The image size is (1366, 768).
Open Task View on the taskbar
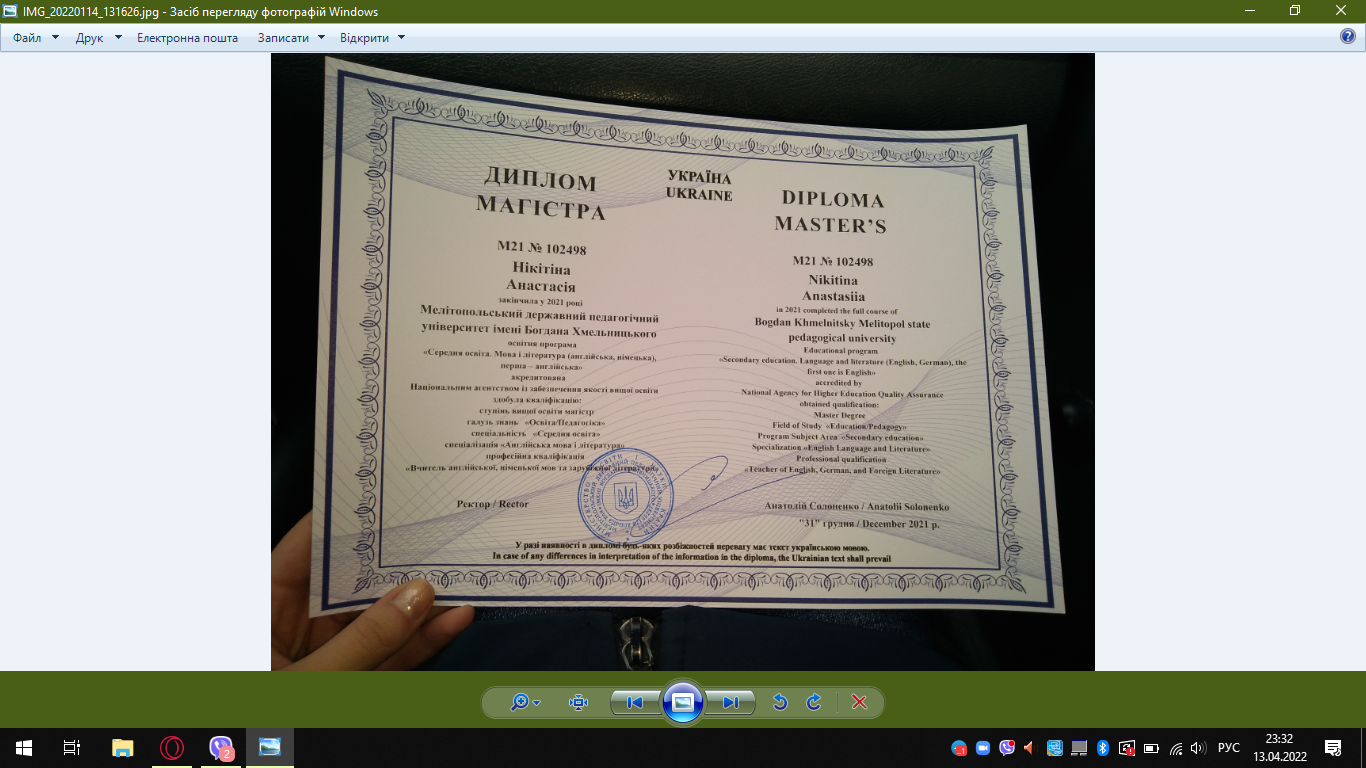coord(72,748)
